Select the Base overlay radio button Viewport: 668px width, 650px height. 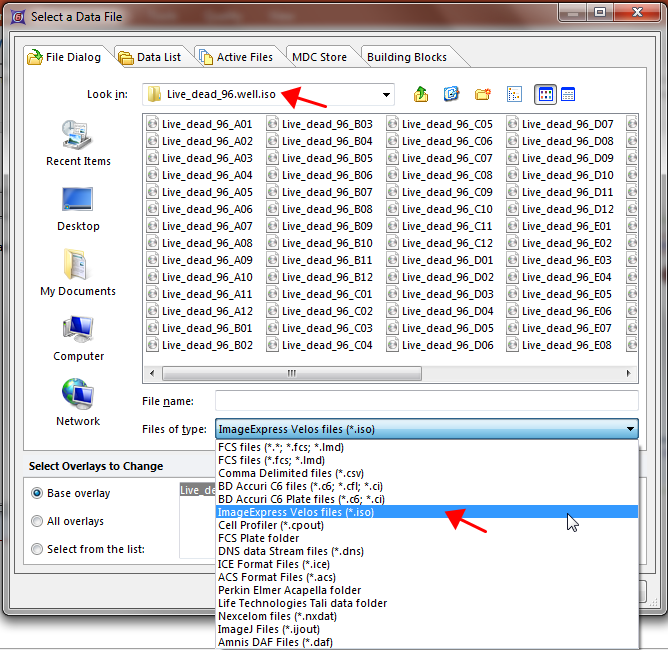pos(38,493)
